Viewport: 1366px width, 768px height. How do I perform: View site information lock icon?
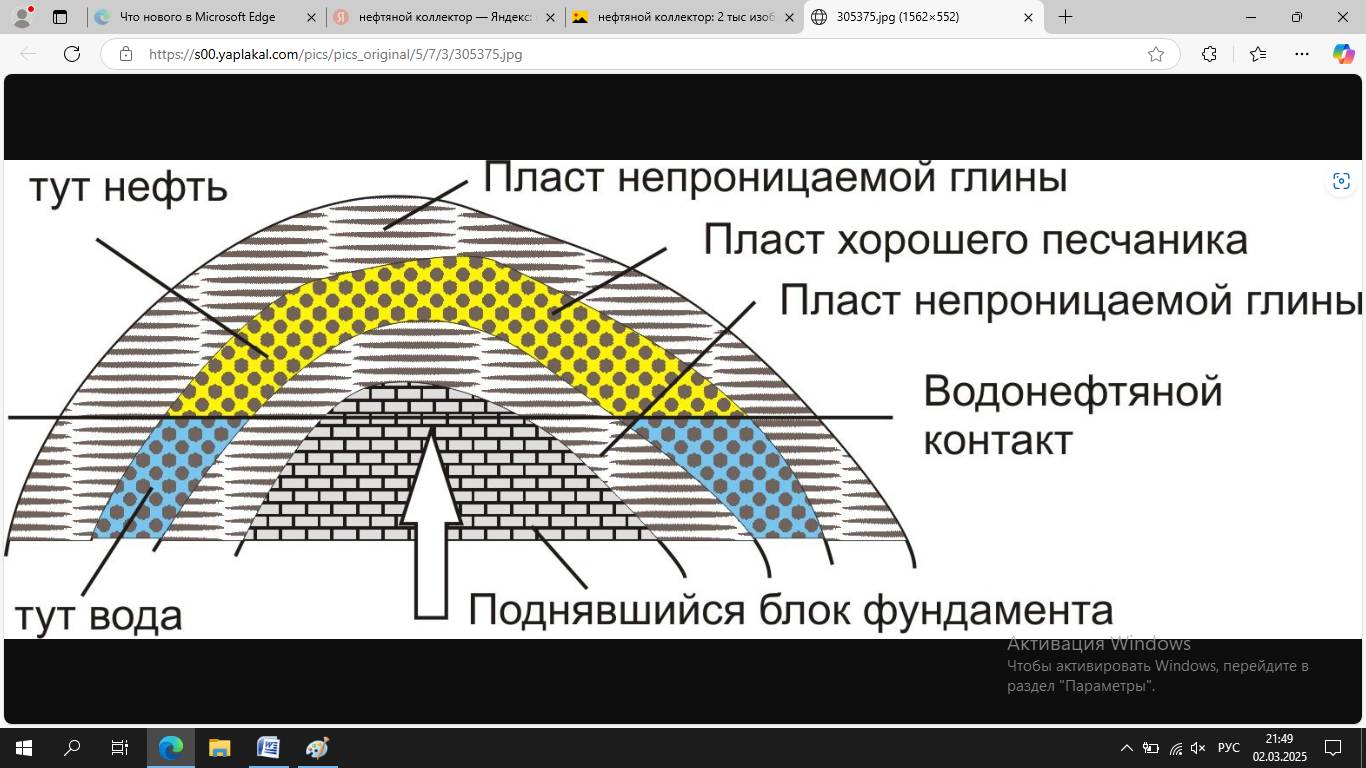126,54
